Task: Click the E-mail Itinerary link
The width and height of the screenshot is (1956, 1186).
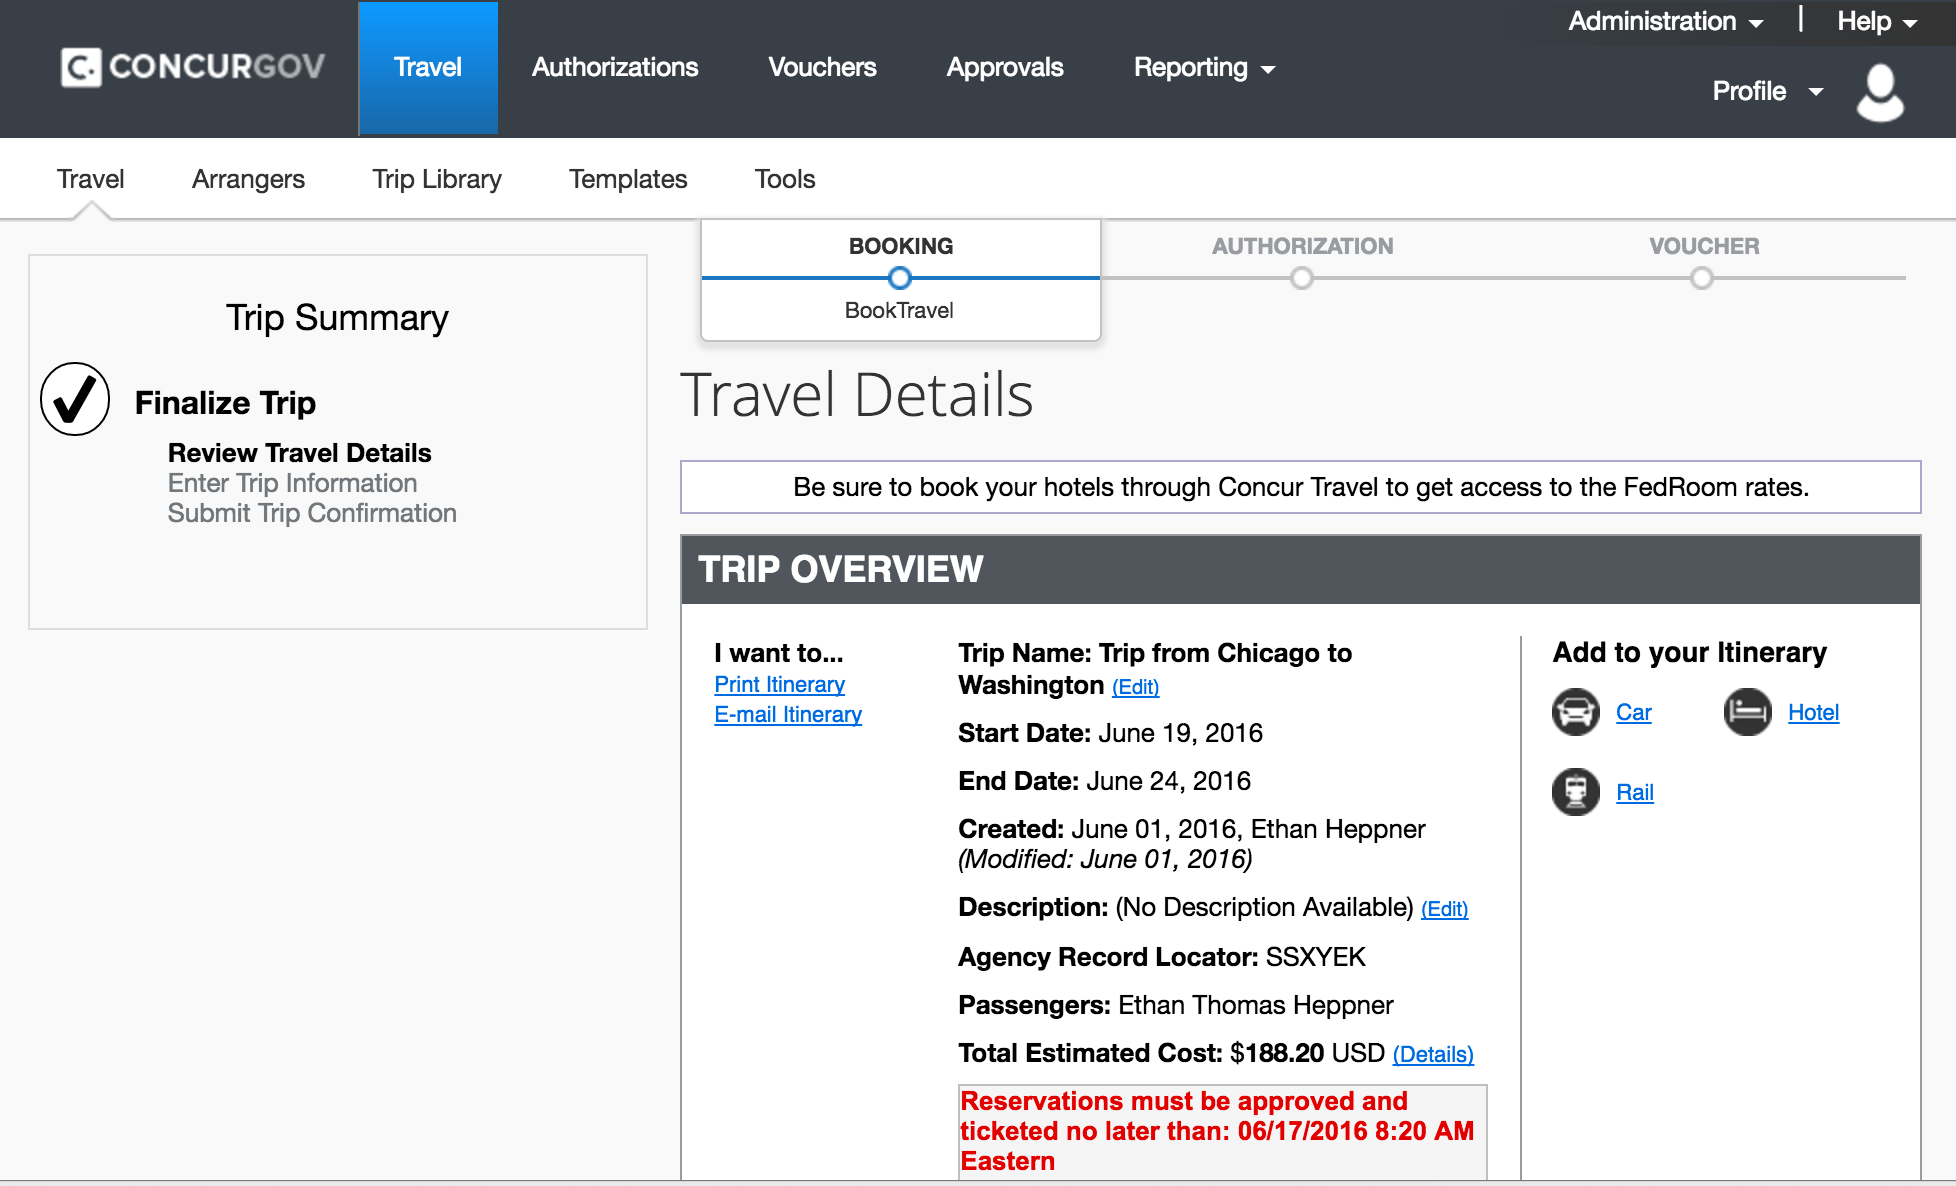Action: 788,715
